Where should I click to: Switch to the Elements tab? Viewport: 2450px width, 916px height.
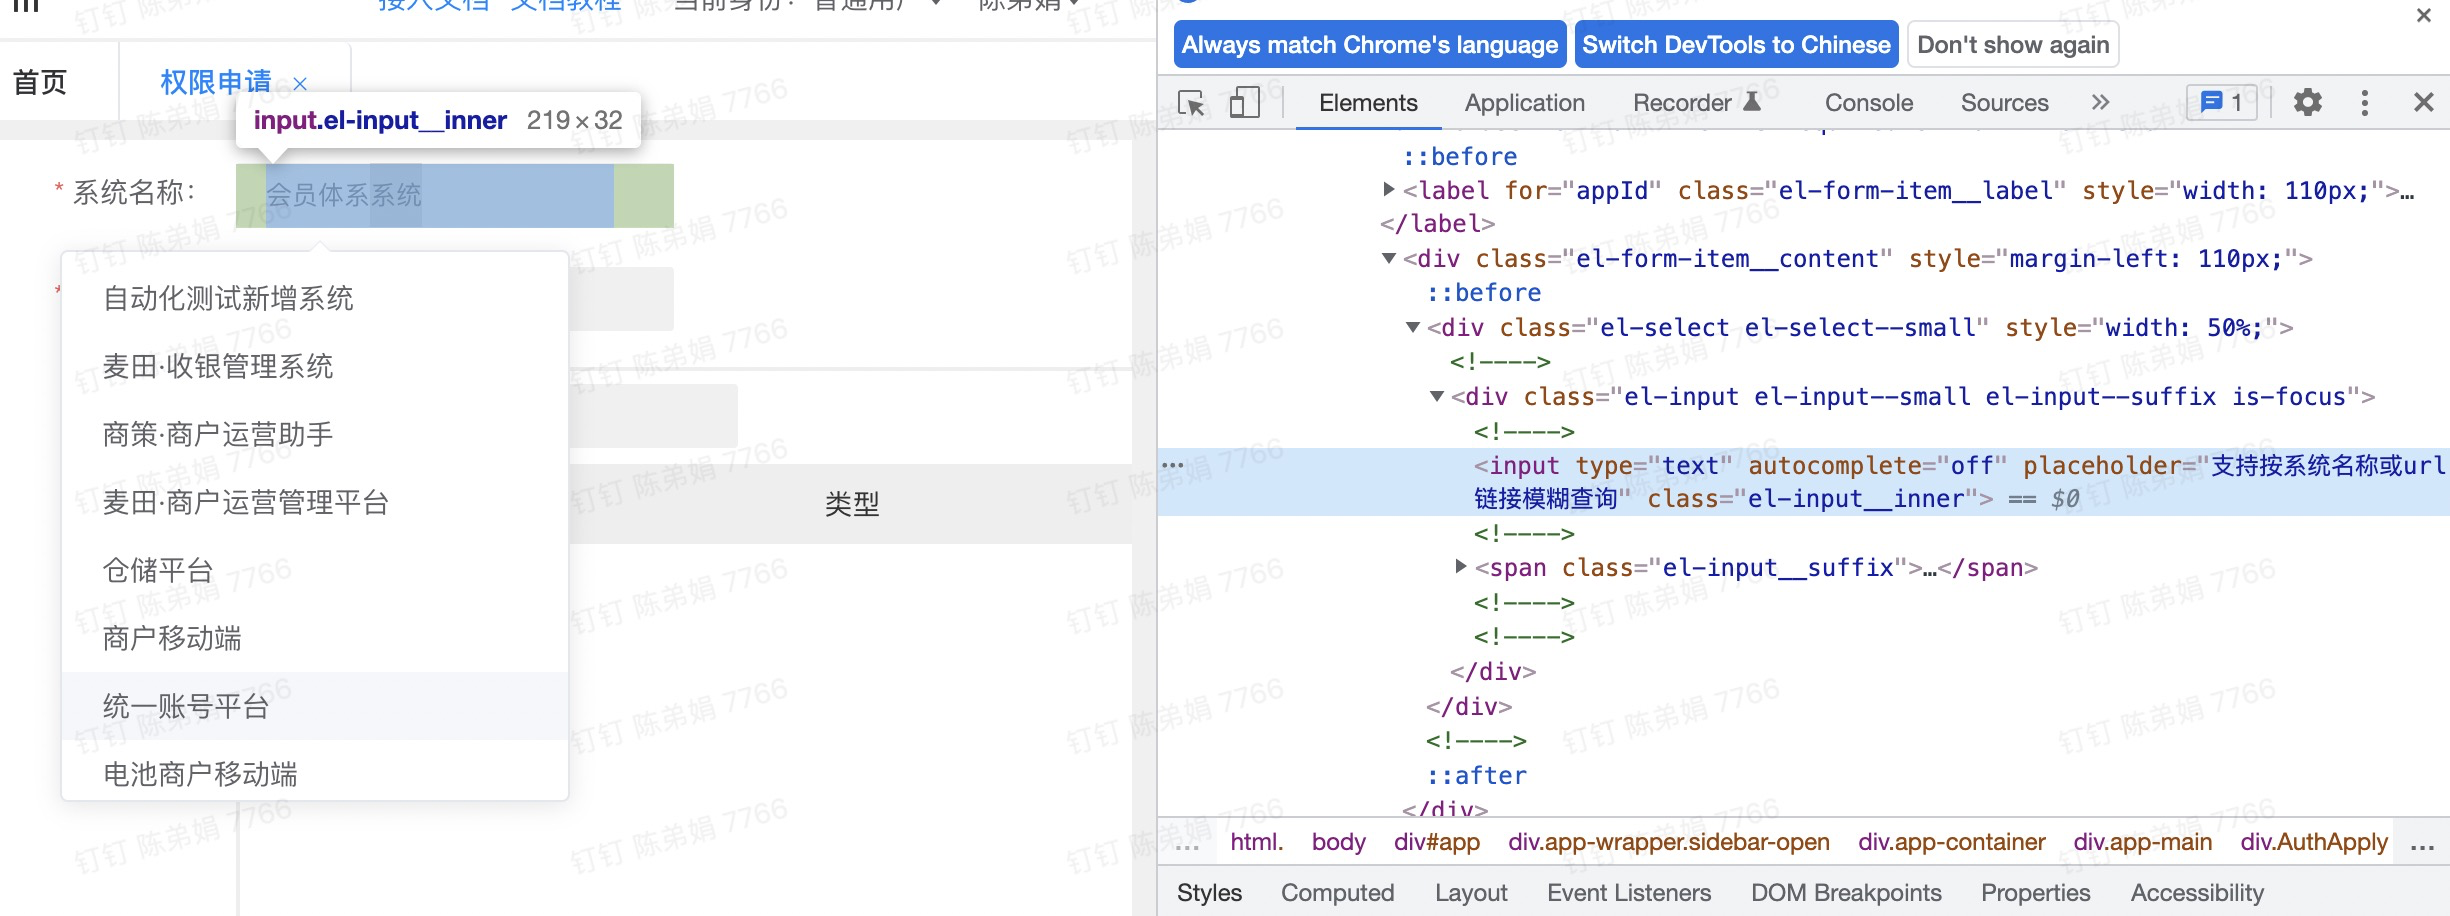coord(1368,103)
